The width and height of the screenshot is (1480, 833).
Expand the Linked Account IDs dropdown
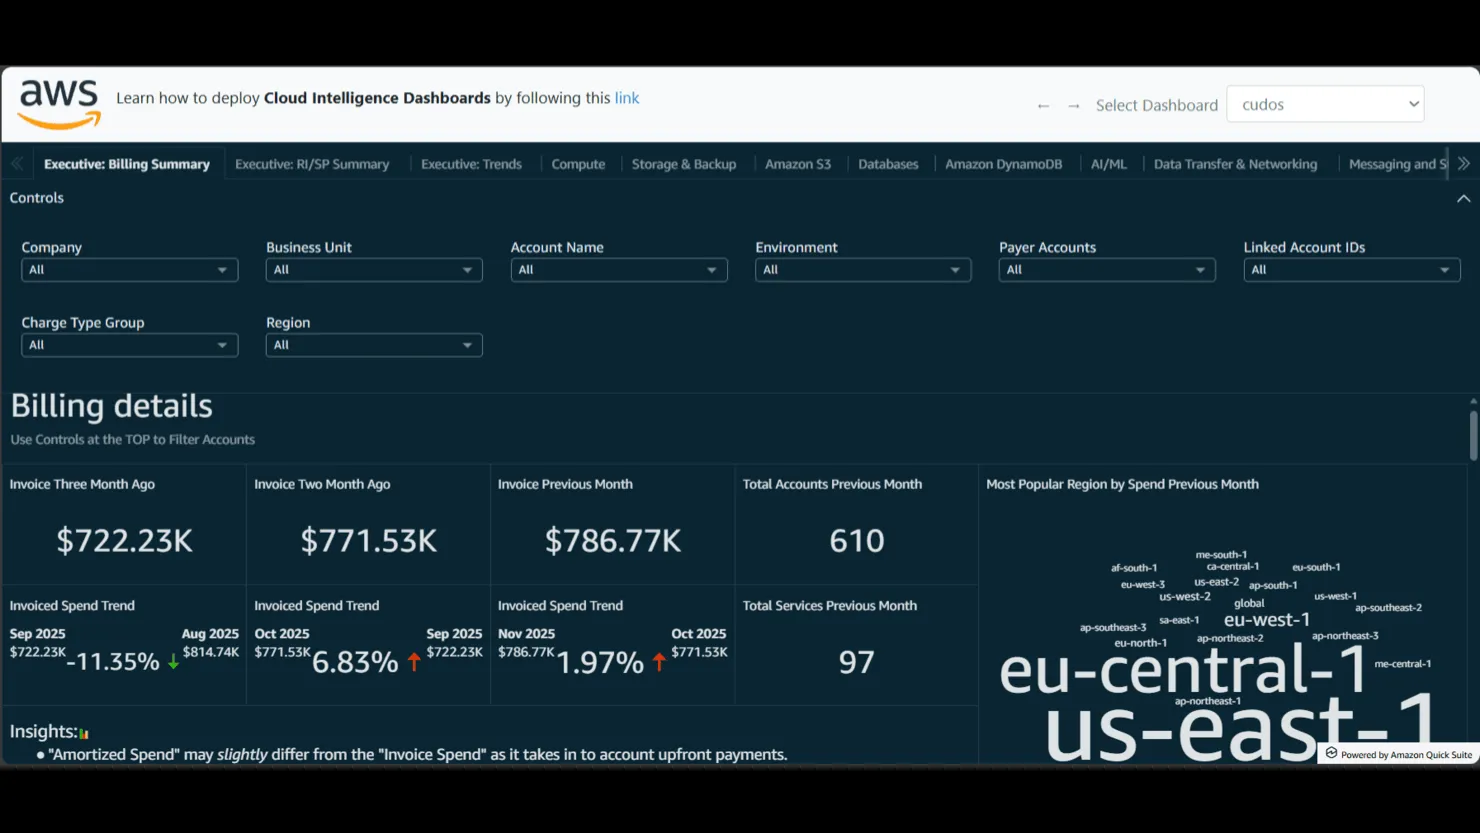[x=1351, y=270]
